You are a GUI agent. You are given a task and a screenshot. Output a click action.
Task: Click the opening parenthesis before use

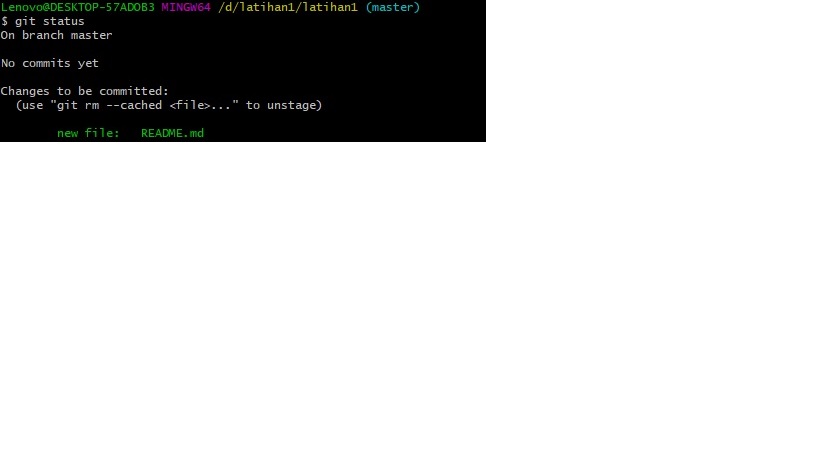point(19,105)
